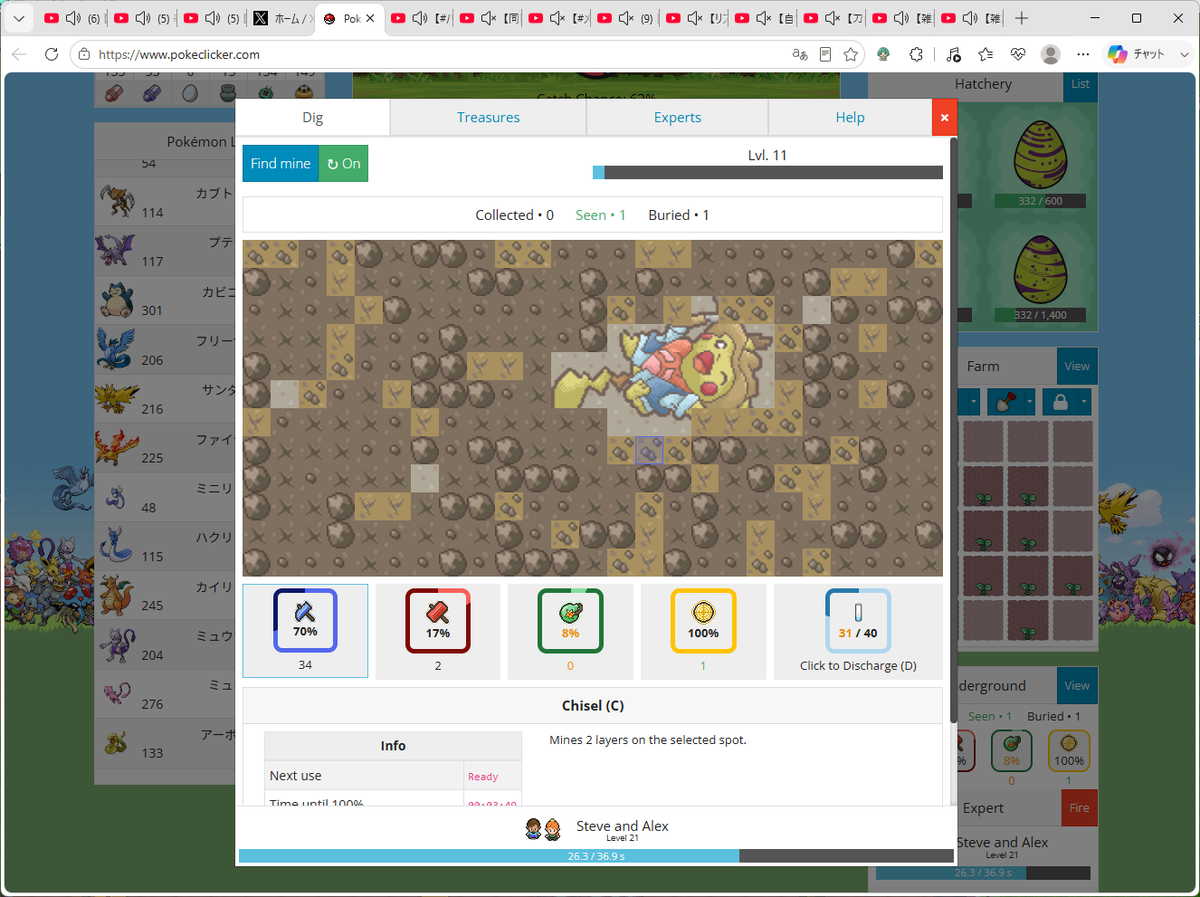Open the tab search chevron dropdown
The height and width of the screenshot is (897, 1200).
pyautogui.click(x=18, y=18)
